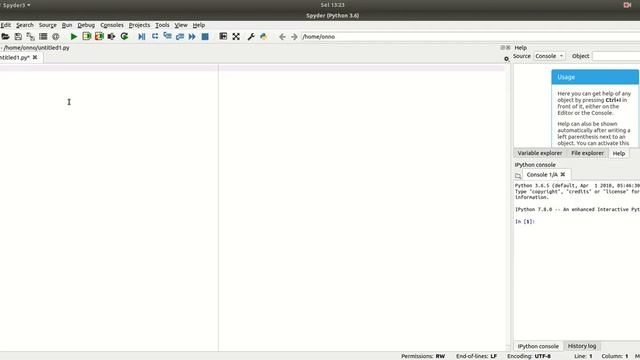640x360 pixels.
Task: Run file with green play button
Action: point(73,37)
